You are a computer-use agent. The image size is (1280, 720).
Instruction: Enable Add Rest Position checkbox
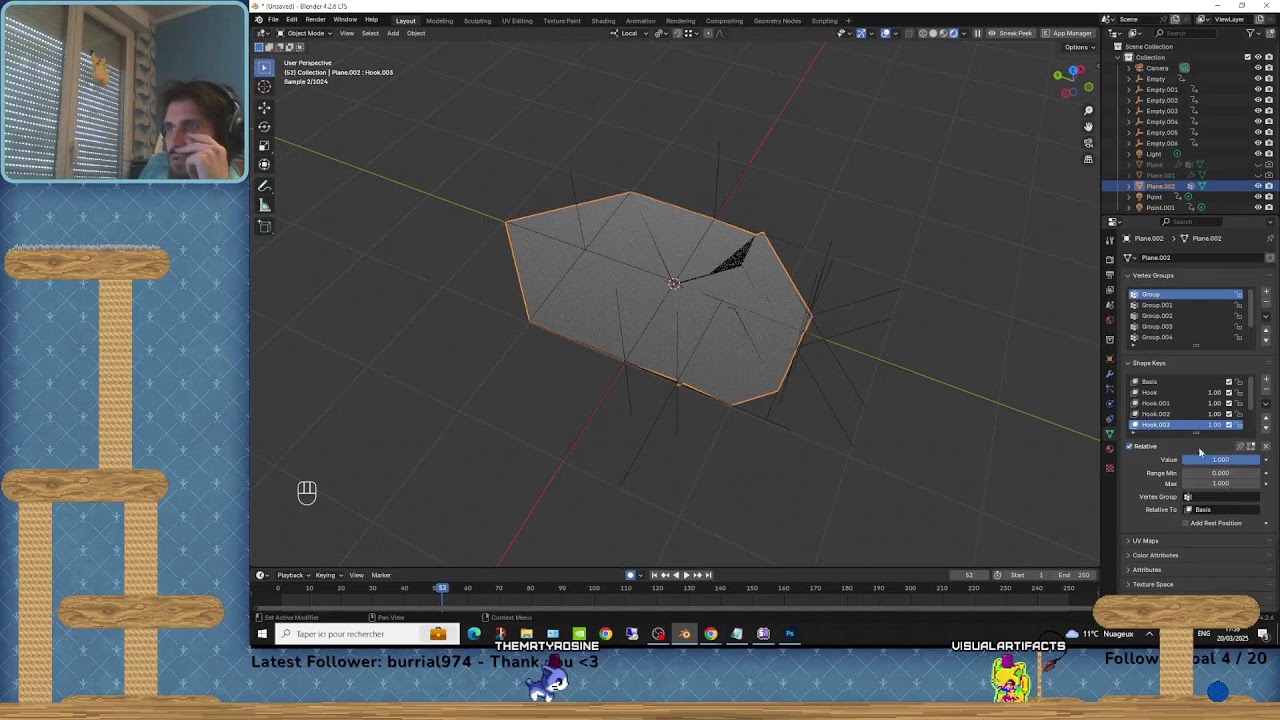tap(1185, 523)
